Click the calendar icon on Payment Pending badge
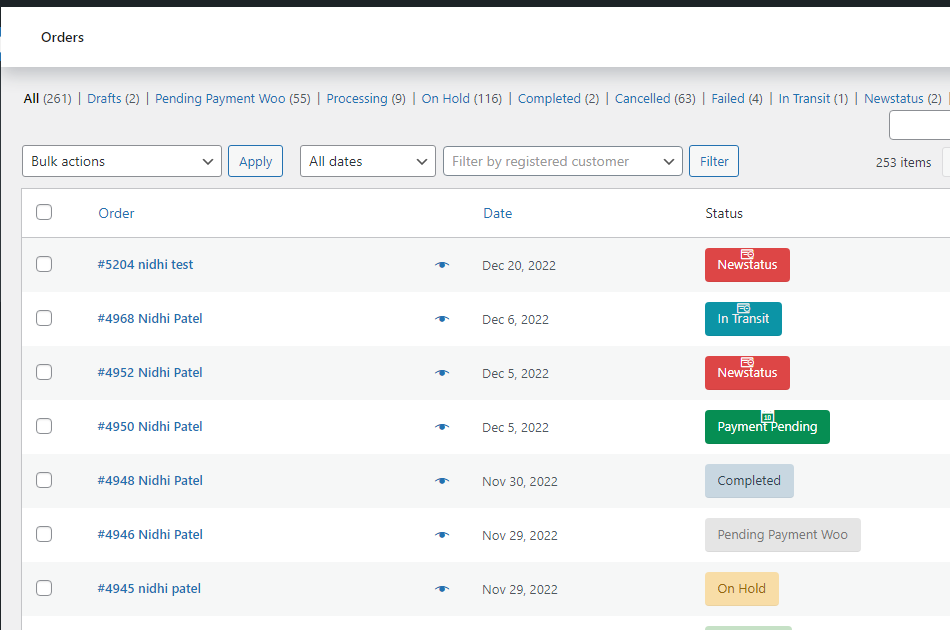The image size is (950, 630). click(x=766, y=416)
